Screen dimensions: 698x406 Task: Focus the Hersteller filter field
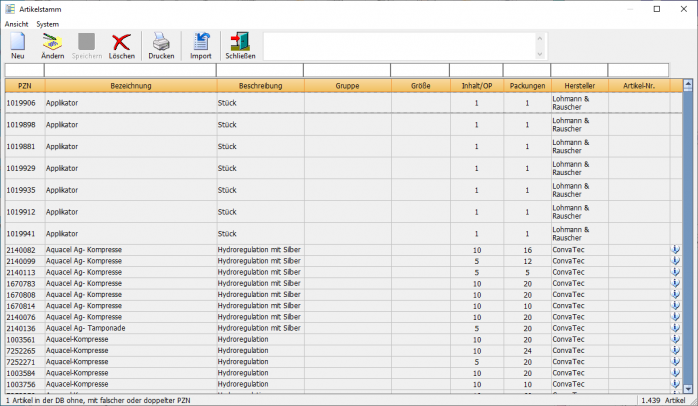pyautogui.click(x=579, y=70)
